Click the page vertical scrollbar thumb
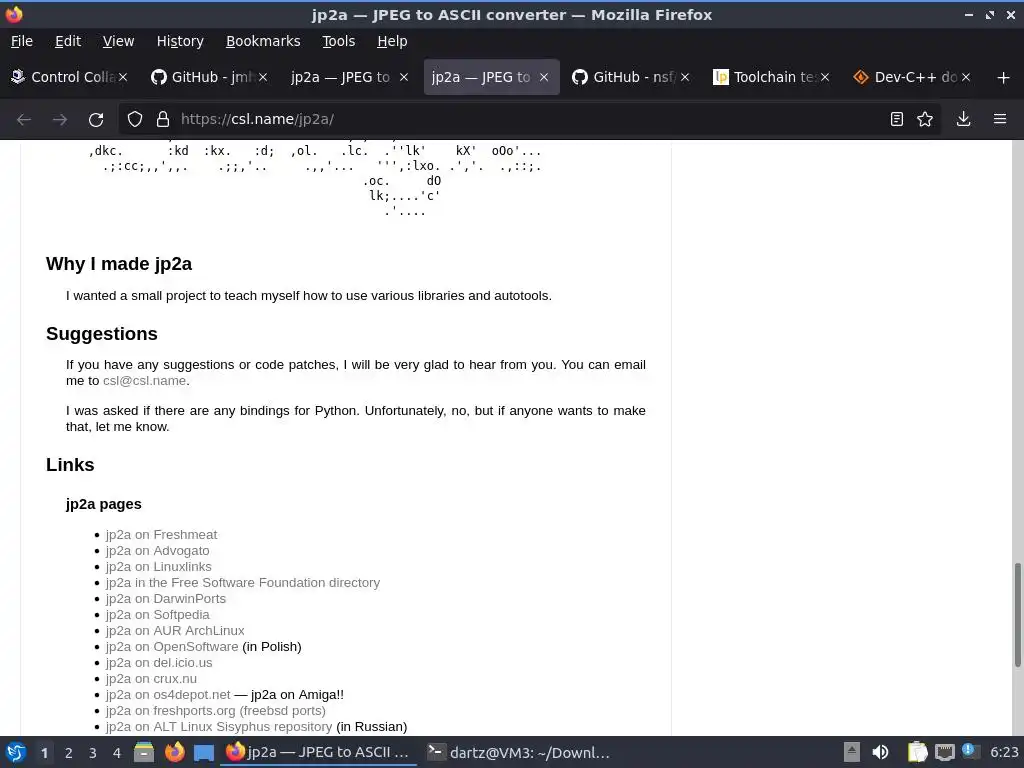The width and height of the screenshot is (1024, 768). pyautogui.click(x=1017, y=615)
